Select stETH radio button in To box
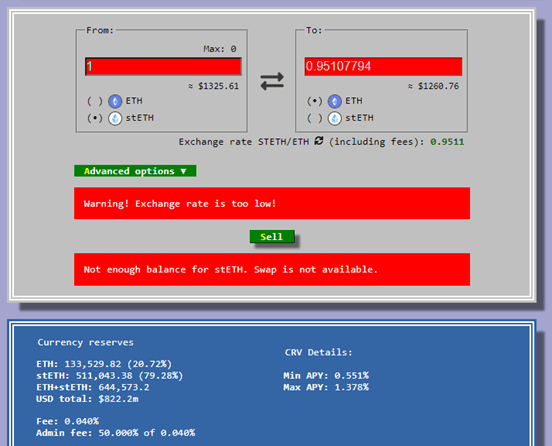552x446 pixels. pos(314,118)
